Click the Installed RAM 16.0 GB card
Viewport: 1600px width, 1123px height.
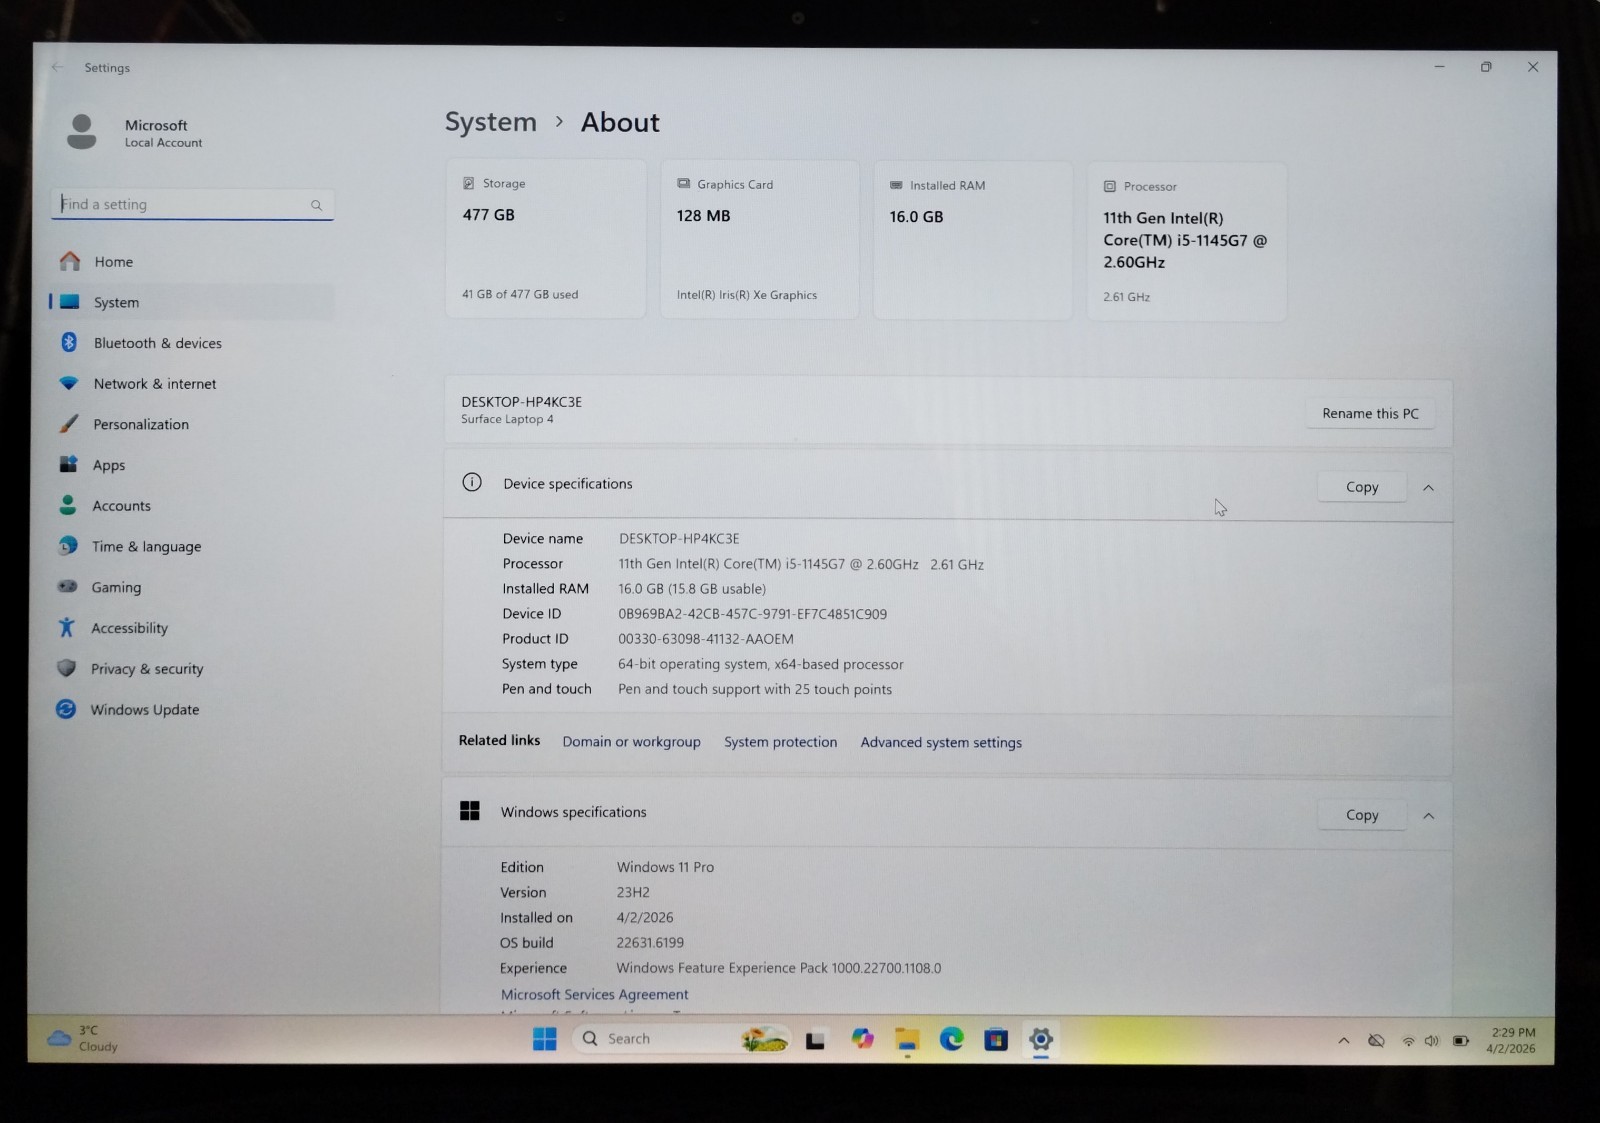pyautogui.click(x=973, y=241)
